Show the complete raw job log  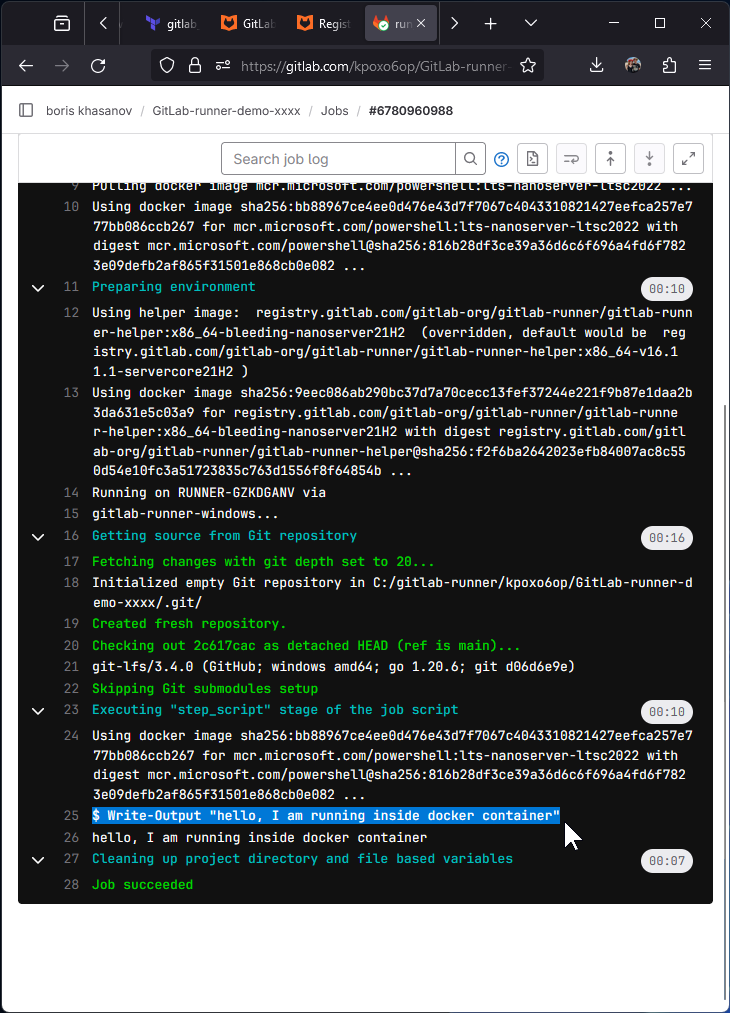tap(532, 159)
